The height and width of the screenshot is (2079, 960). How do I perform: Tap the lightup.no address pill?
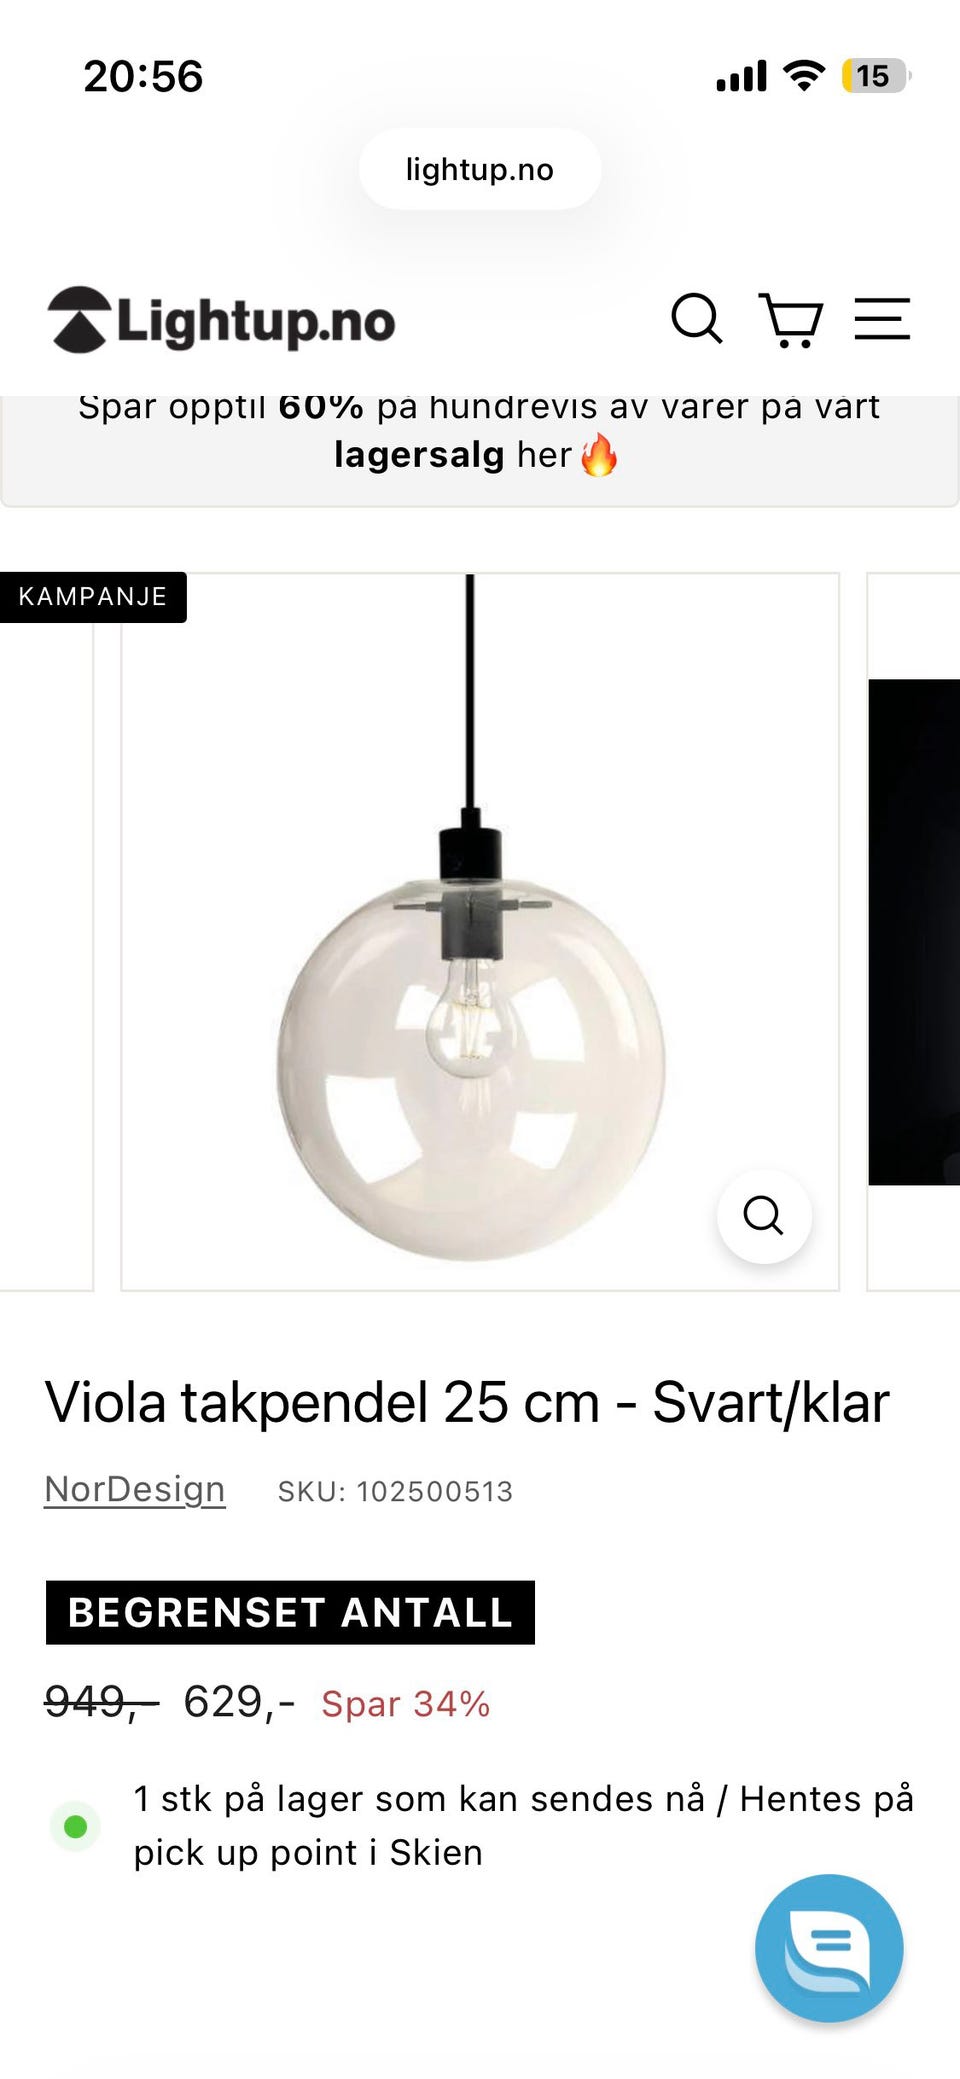[480, 169]
